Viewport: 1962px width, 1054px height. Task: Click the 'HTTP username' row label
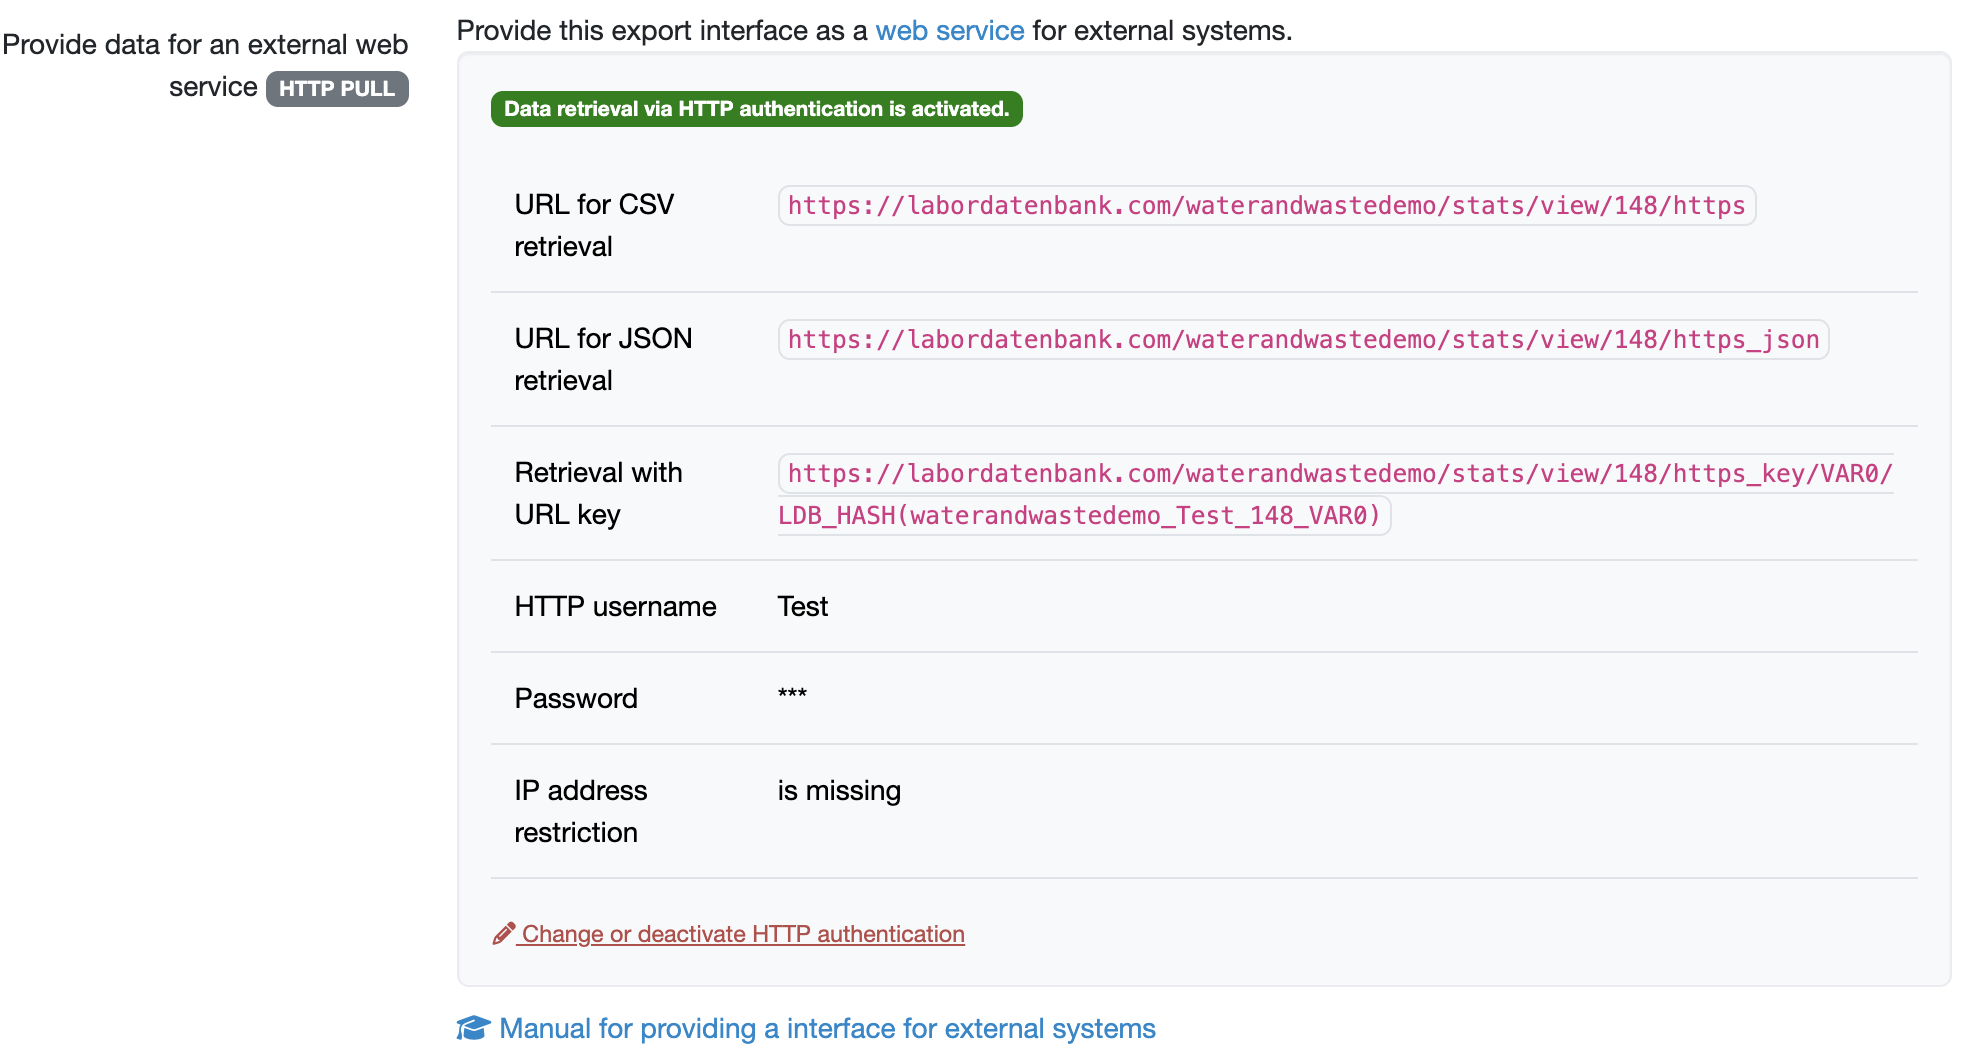[615, 607]
